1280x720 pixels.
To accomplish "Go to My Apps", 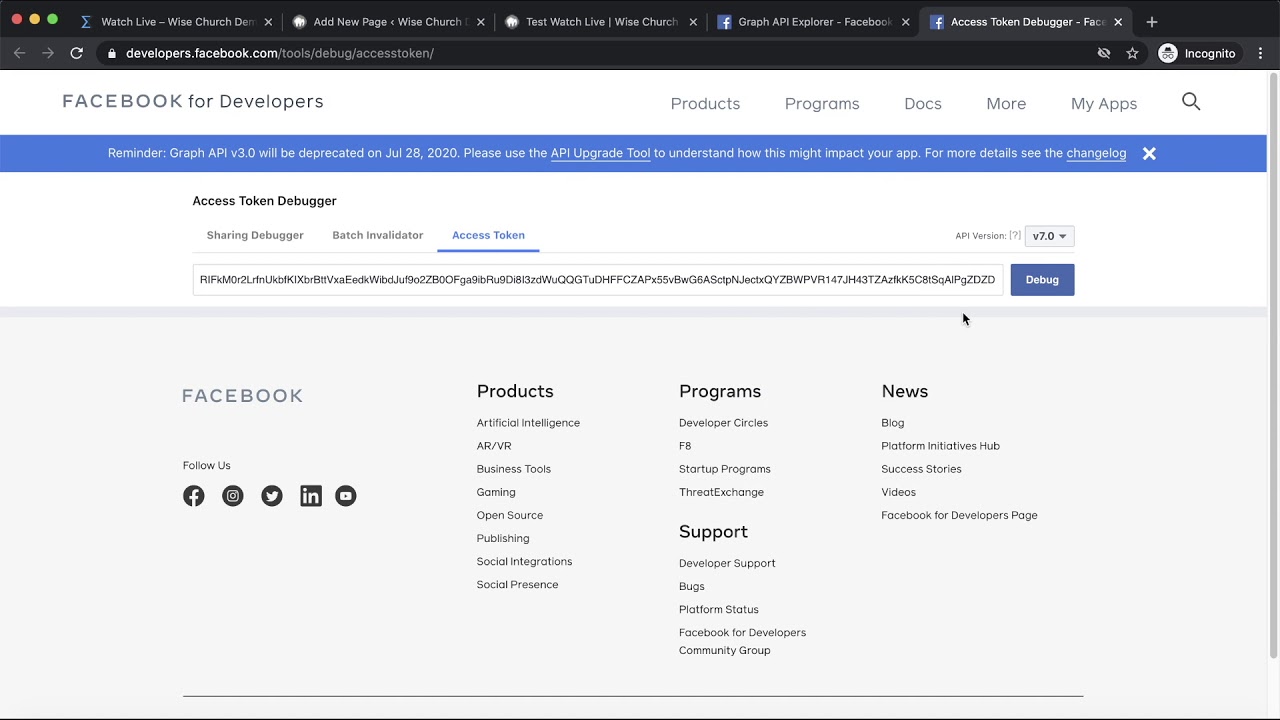I will pyautogui.click(x=1104, y=104).
